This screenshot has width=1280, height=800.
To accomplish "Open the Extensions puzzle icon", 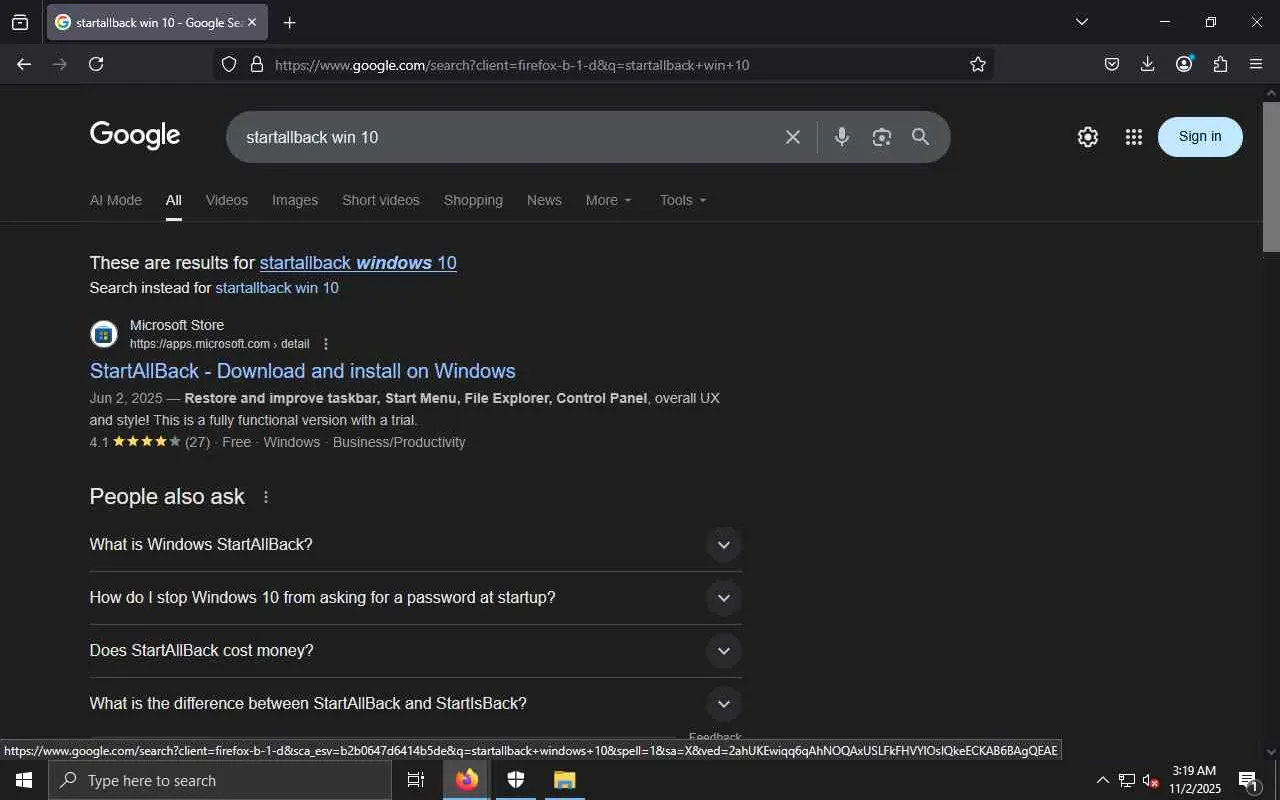I will click(x=1220, y=64).
